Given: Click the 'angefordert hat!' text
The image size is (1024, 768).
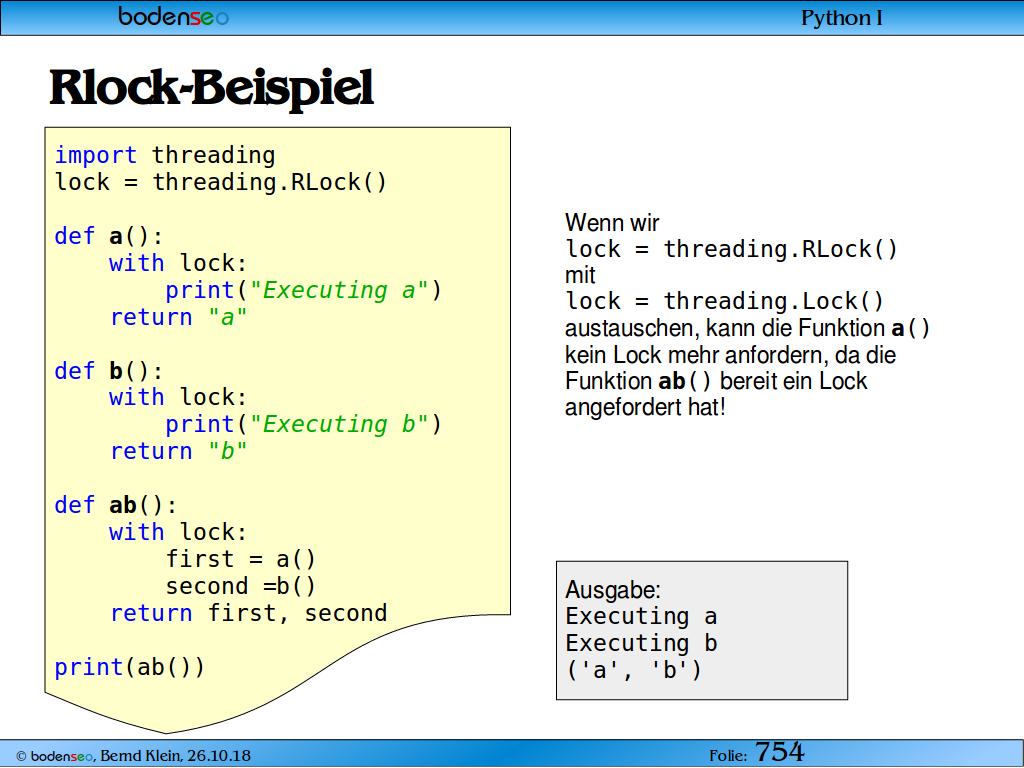Looking at the screenshot, I should coord(645,408).
